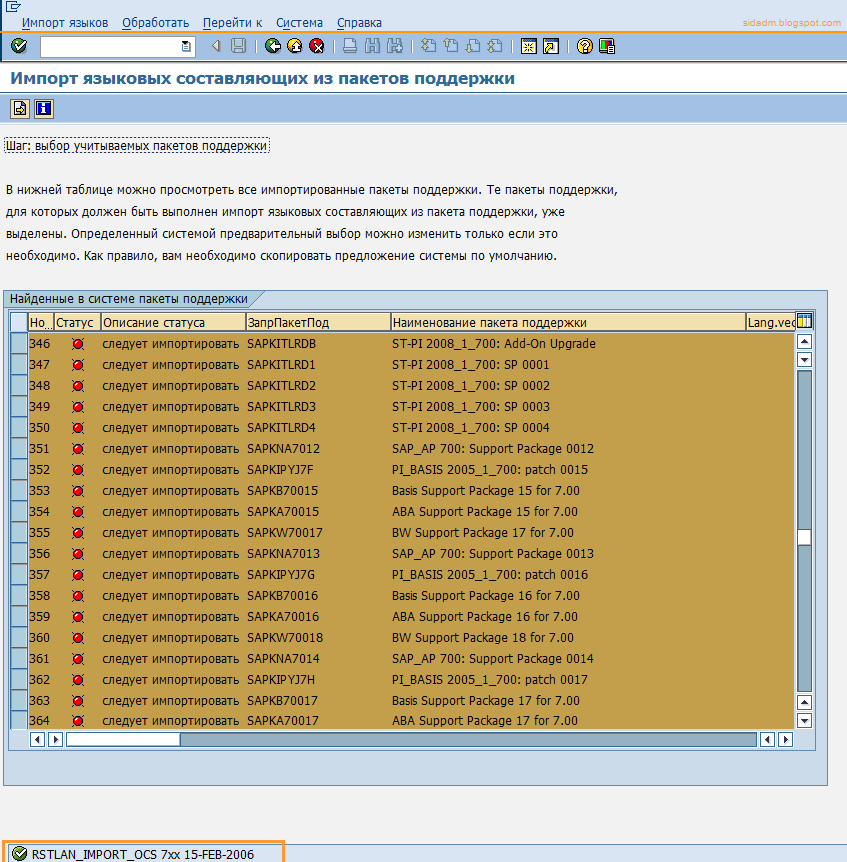Click the ЗапрПакетПод column header
Screen dimensions: 847x862
pos(318,322)
